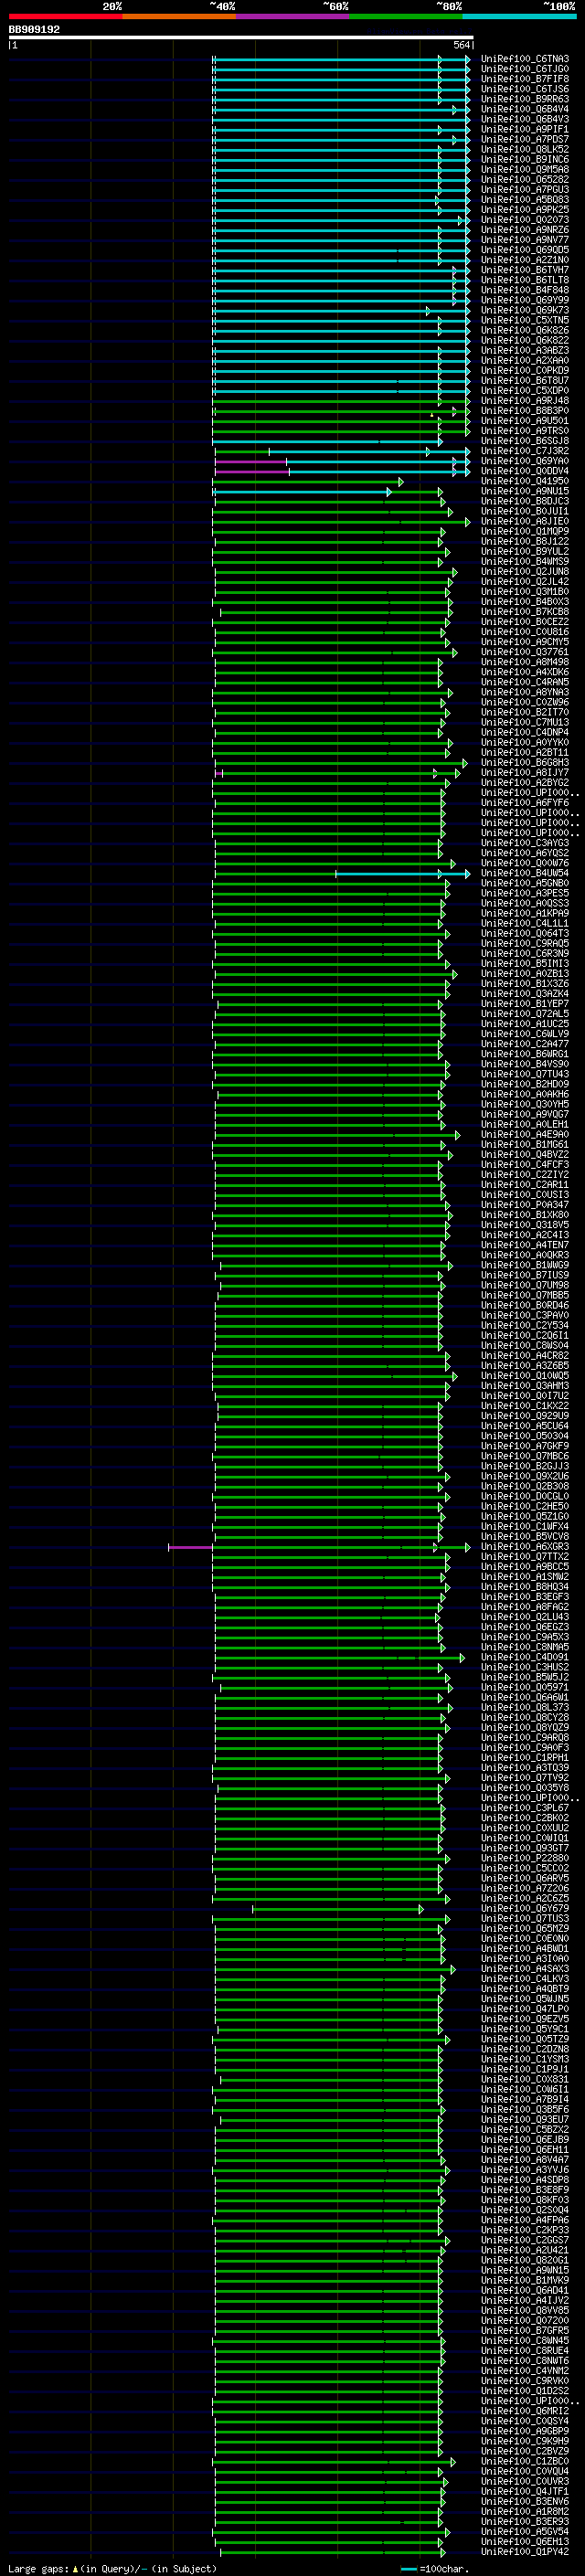Select hit label UniRef100_O65282

(525, 179)
